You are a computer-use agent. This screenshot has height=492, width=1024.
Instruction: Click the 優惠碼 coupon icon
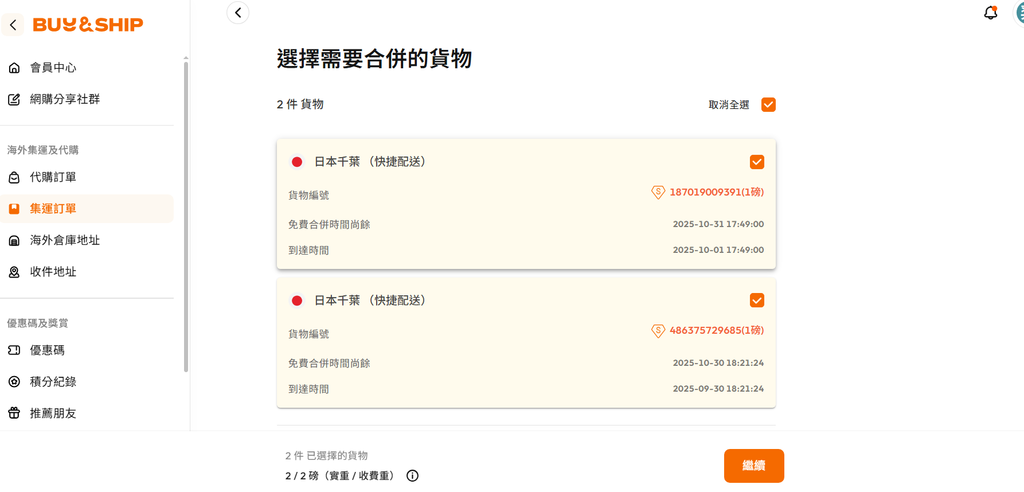(14, 351)
